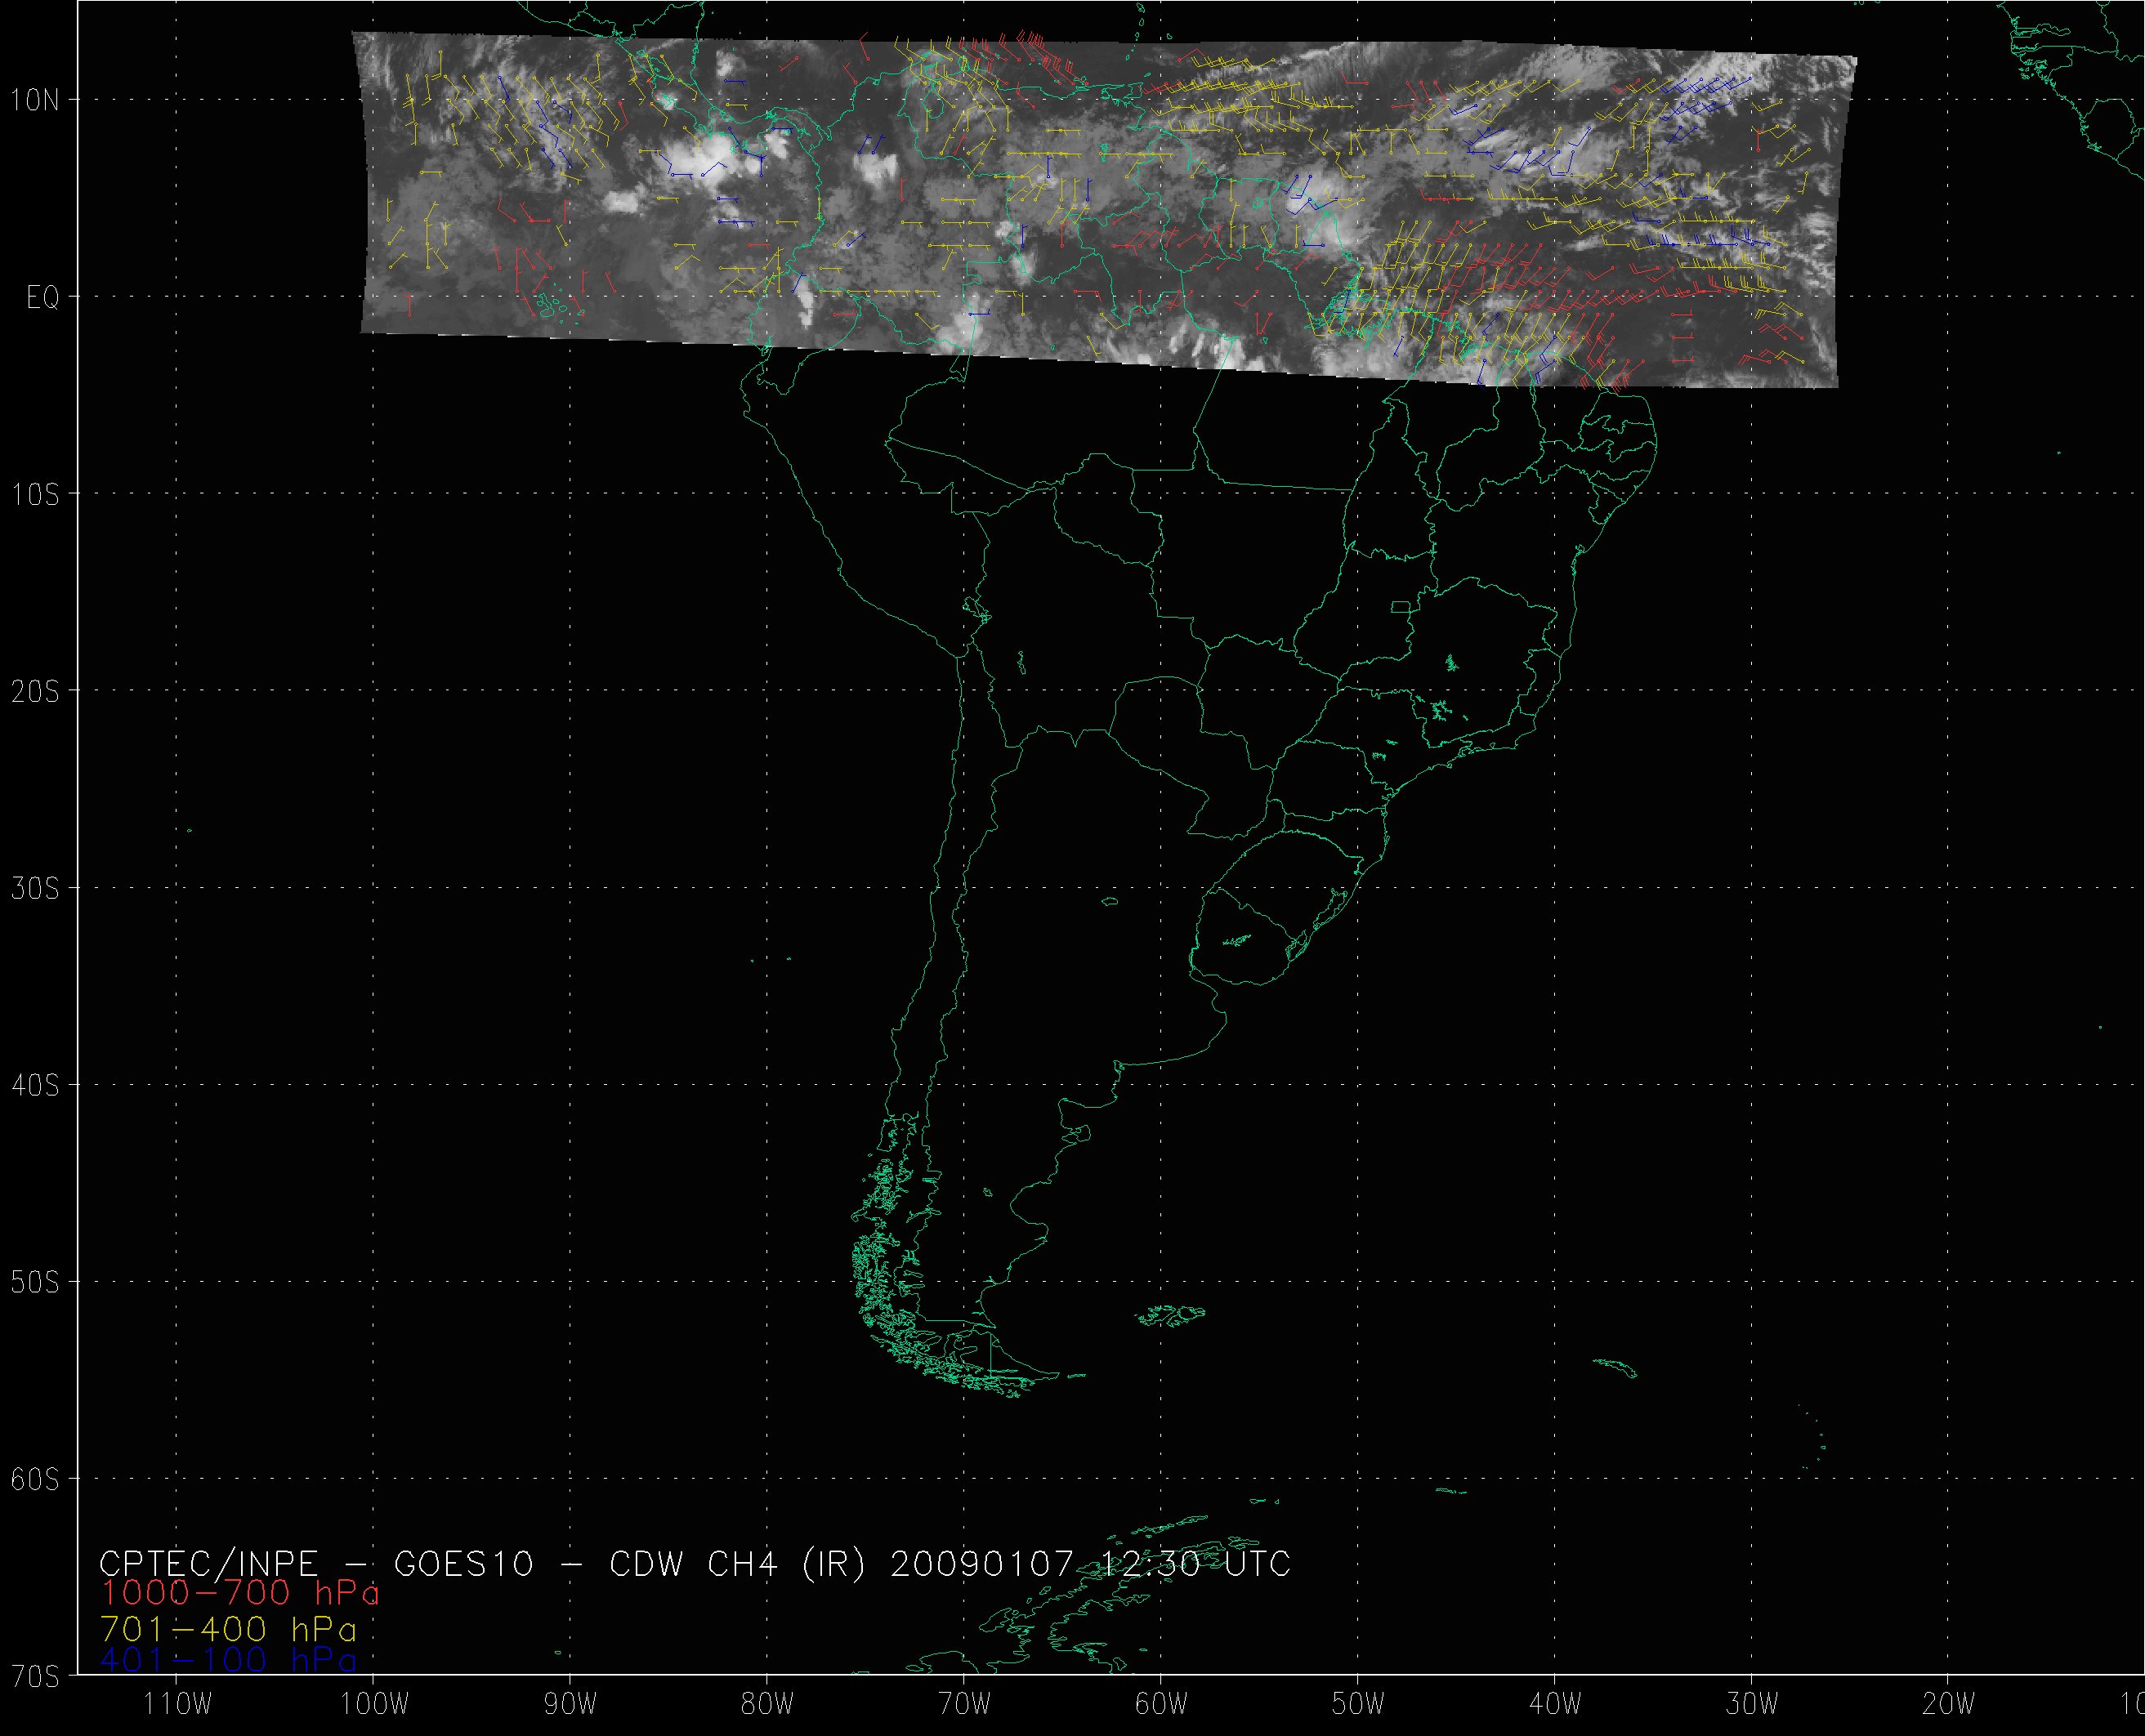Click the 60S latitude axis label
The height and width of the screenshot is (1736, 2145).
pos(36,1479)
